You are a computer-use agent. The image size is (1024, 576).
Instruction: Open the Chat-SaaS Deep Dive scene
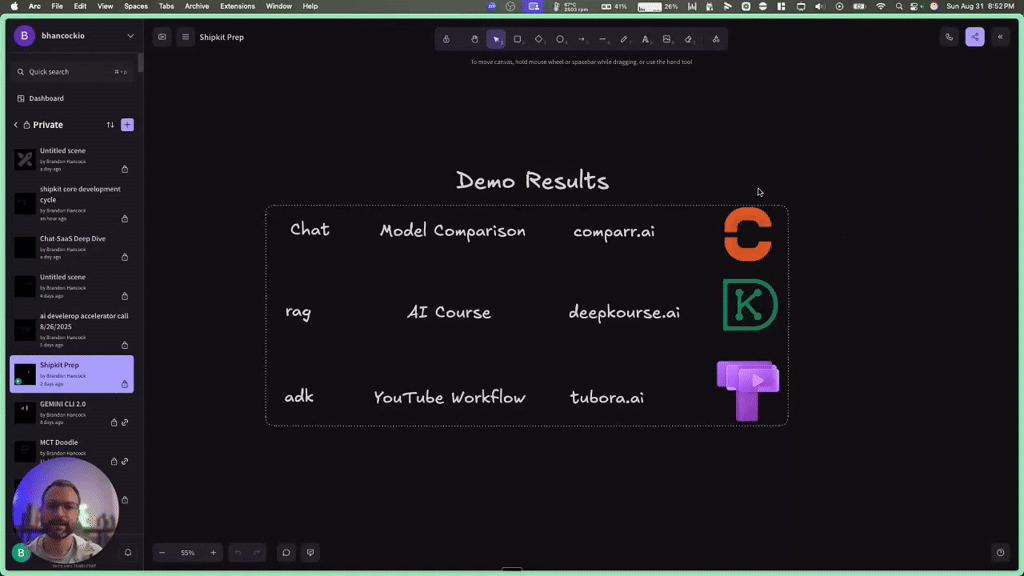pos(72,248)
